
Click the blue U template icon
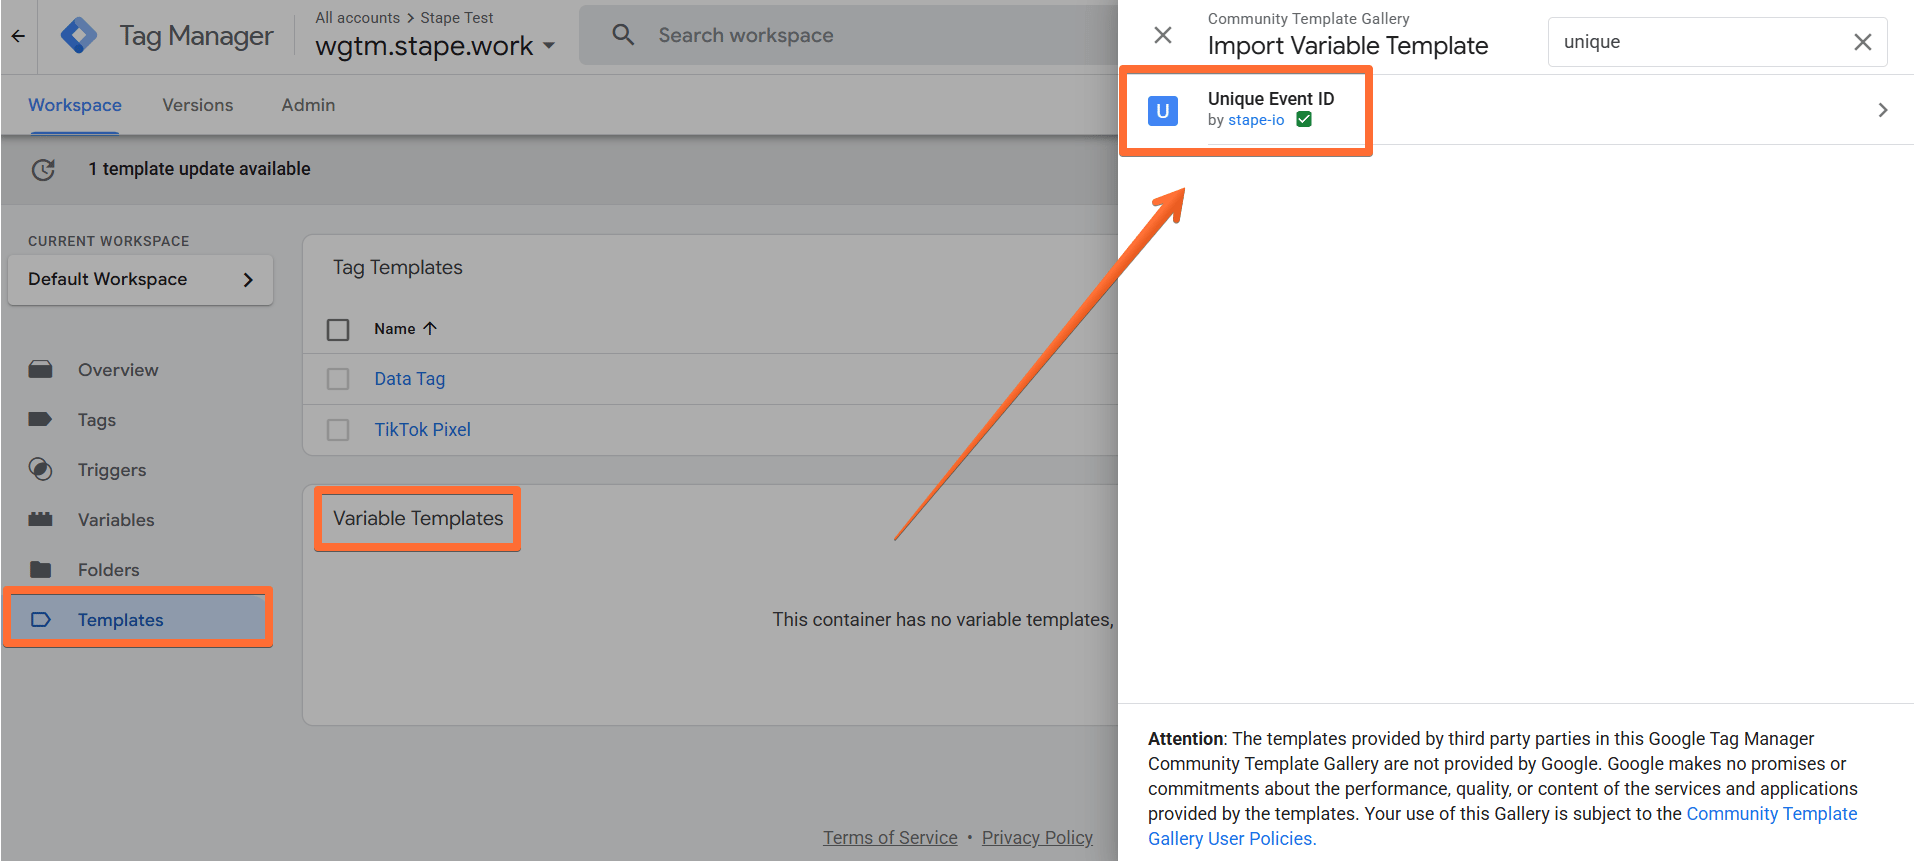[x=1162, y=110]
